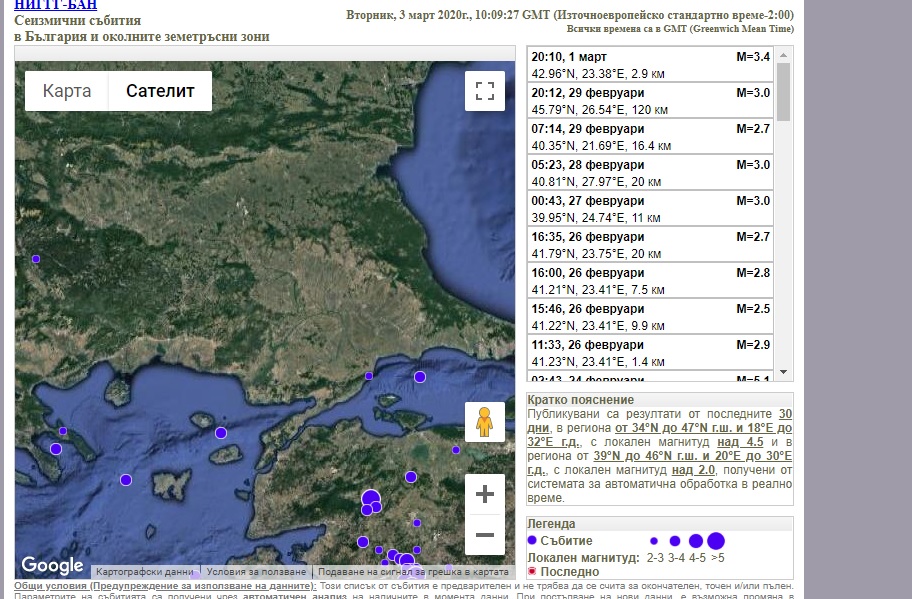Screen dimensions: 912x599
Task: Open the НИГГГ-БАН header link
Action: coord(55,5)
